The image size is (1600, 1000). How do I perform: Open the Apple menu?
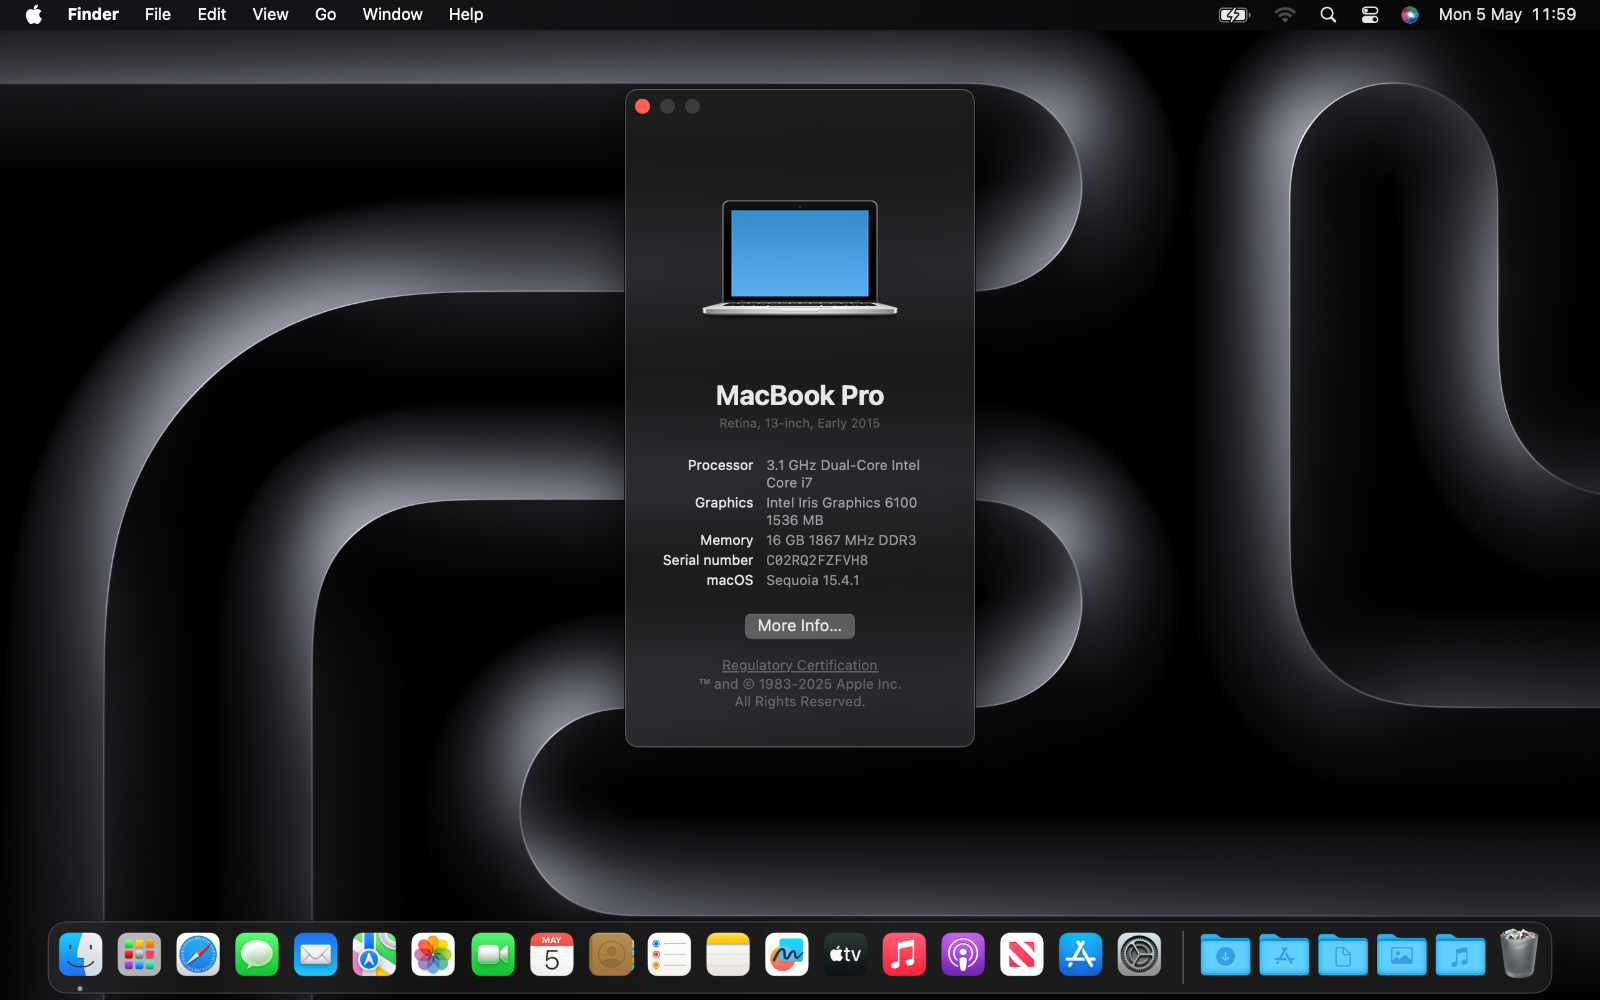click(33, 14)
